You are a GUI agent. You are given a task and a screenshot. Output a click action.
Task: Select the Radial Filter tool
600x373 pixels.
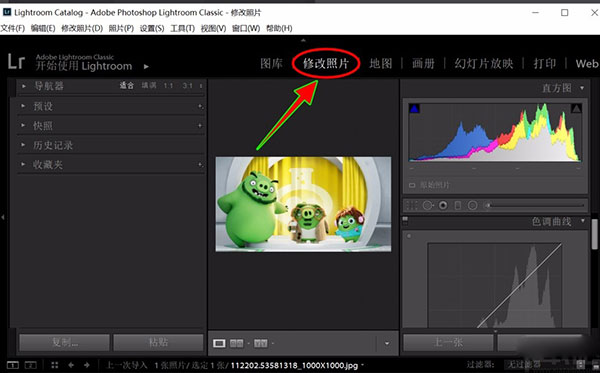[x=473, y=205]
